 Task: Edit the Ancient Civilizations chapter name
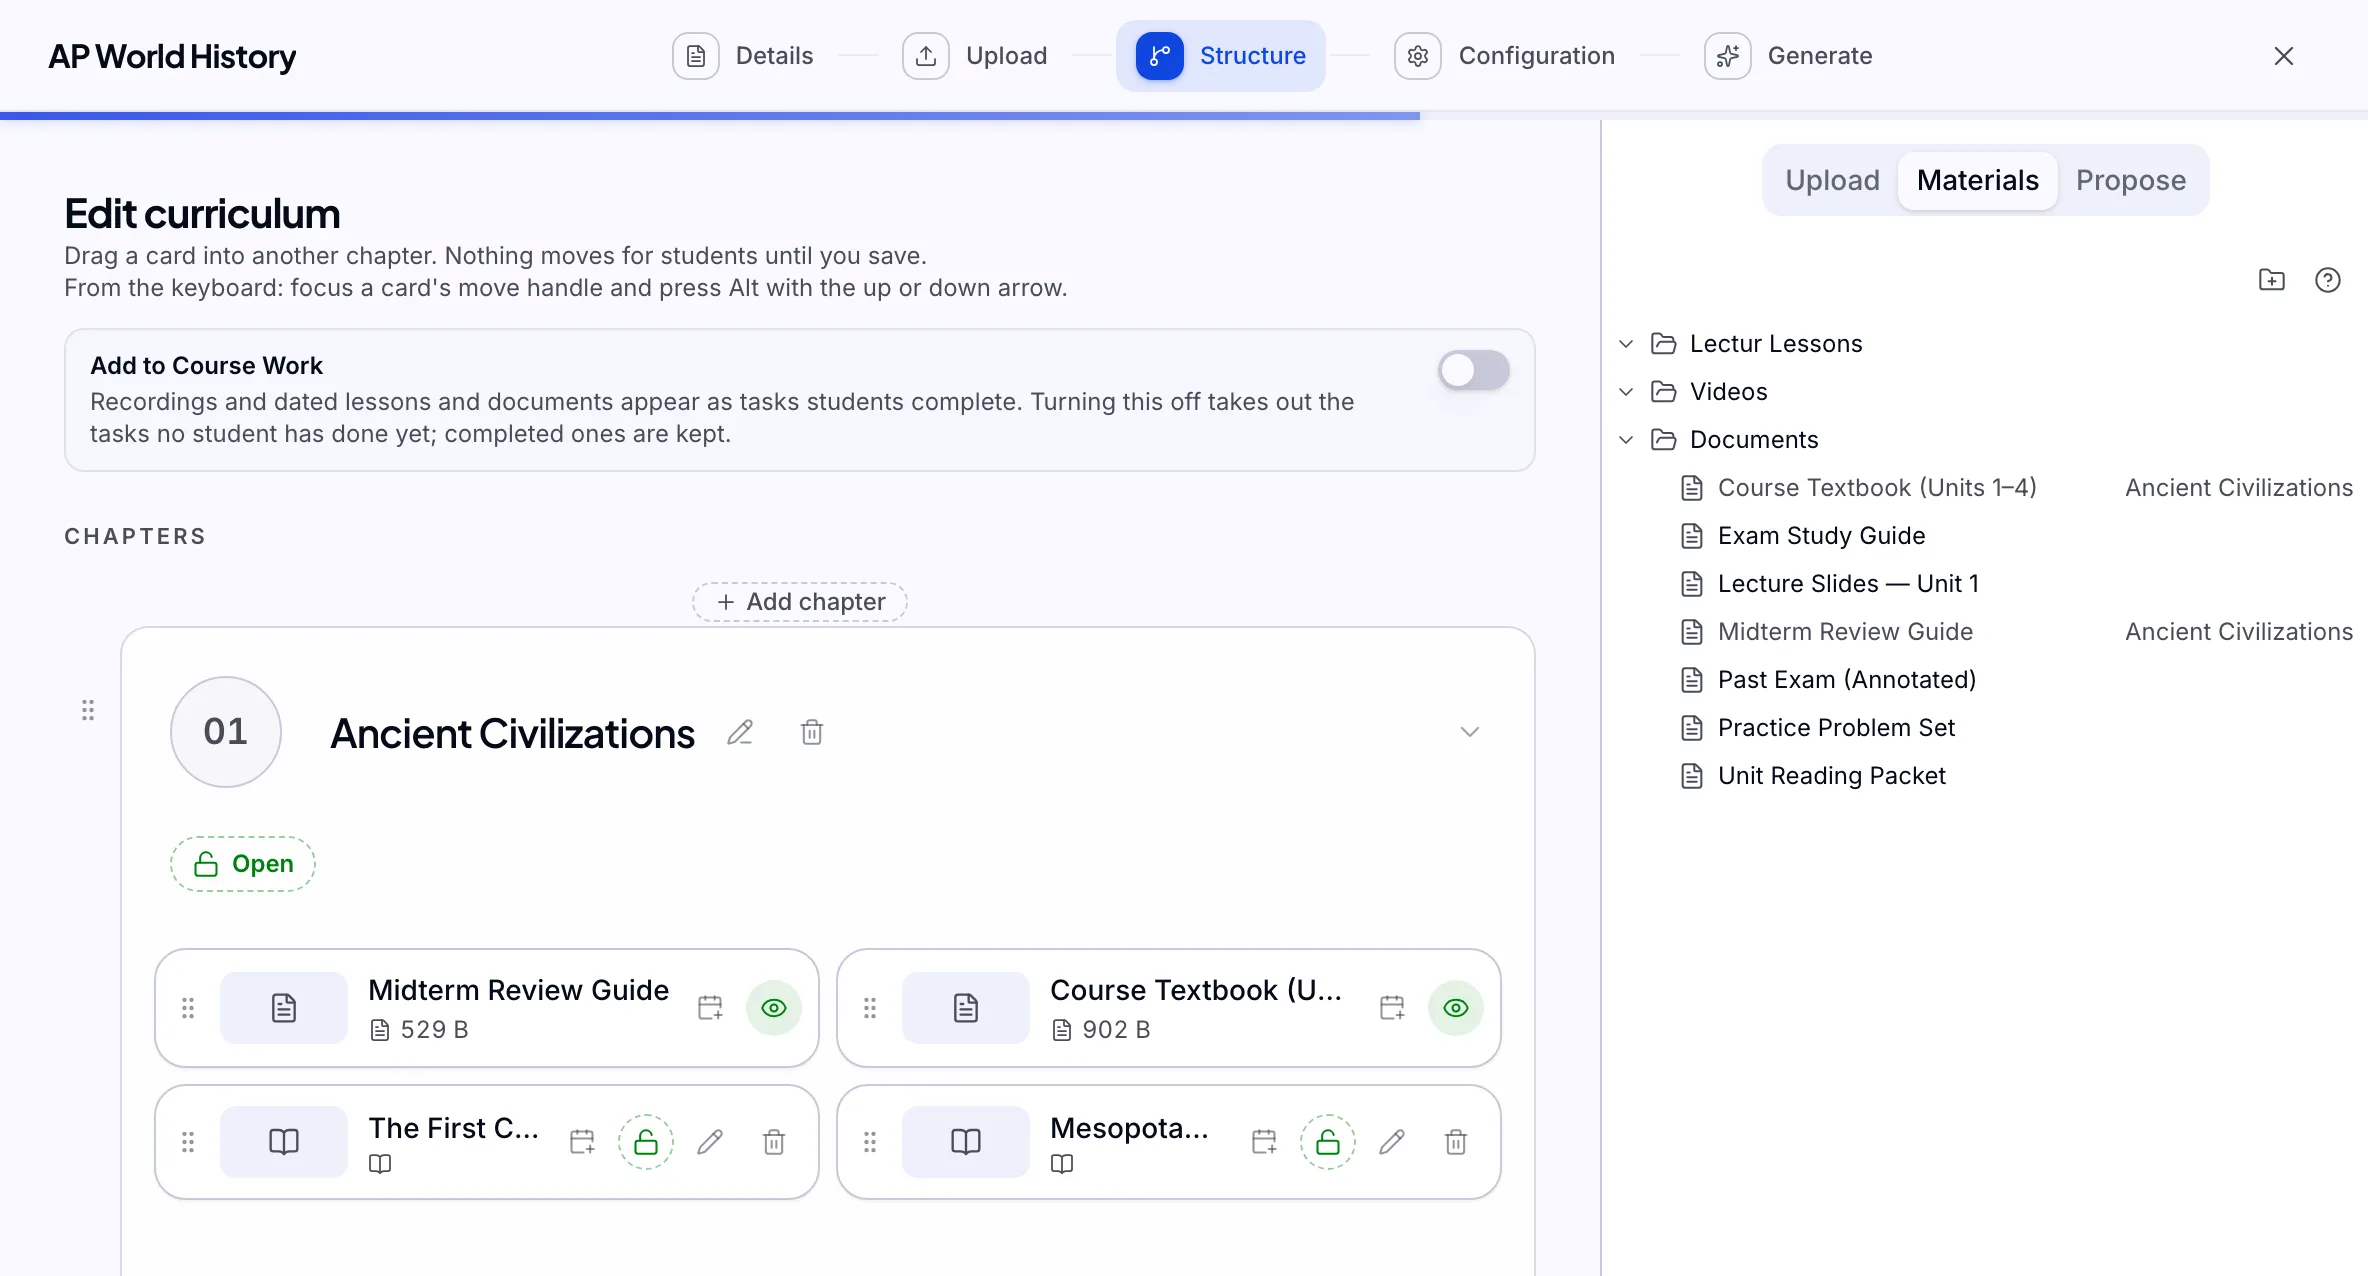coord(740,733)
